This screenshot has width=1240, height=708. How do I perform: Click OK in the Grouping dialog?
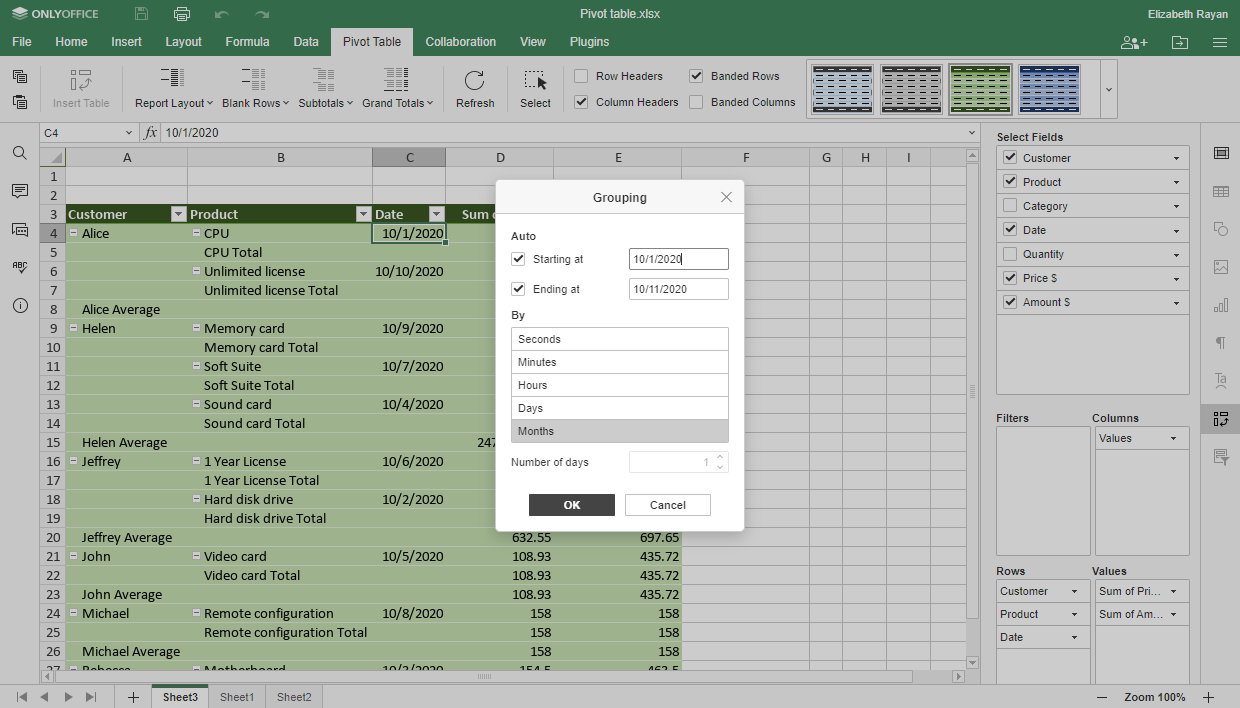point(572,505)
